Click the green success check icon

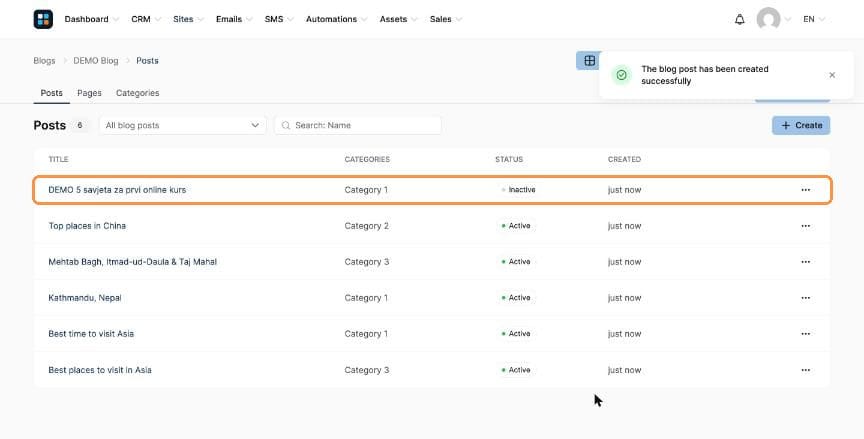pos(622,75)
